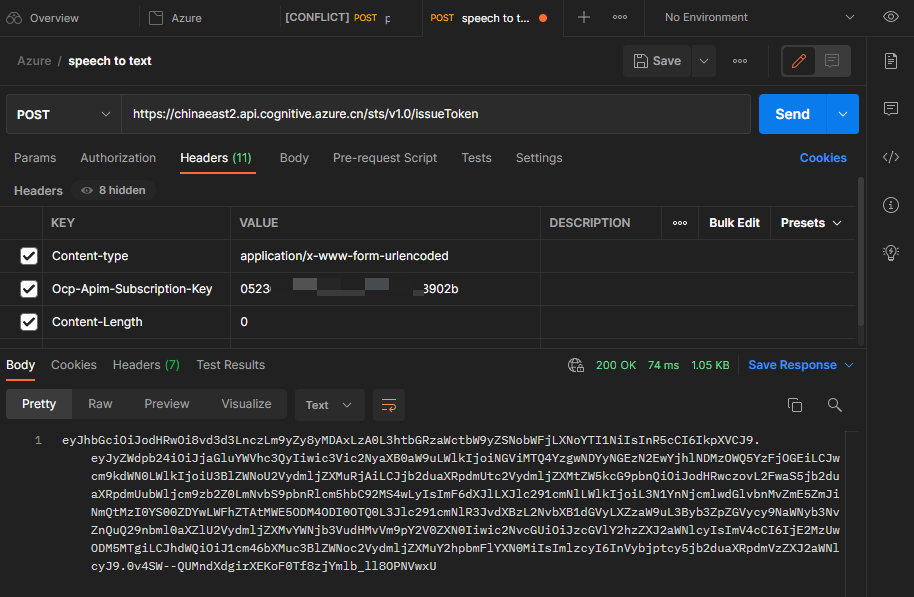The width and height of the screenshot is (914, 597).
Task: Select the Pretty view
Action: (x=39, y=404)
